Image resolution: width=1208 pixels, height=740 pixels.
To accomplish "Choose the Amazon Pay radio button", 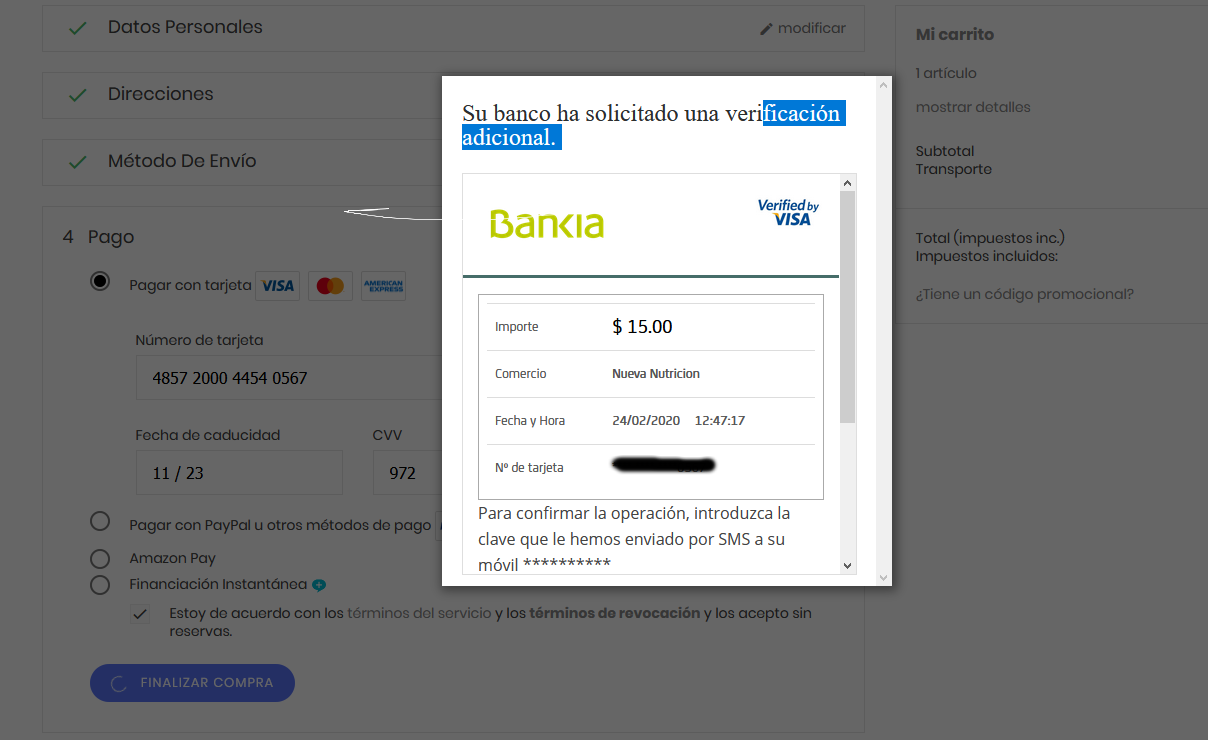I will [x=100, y=558].
